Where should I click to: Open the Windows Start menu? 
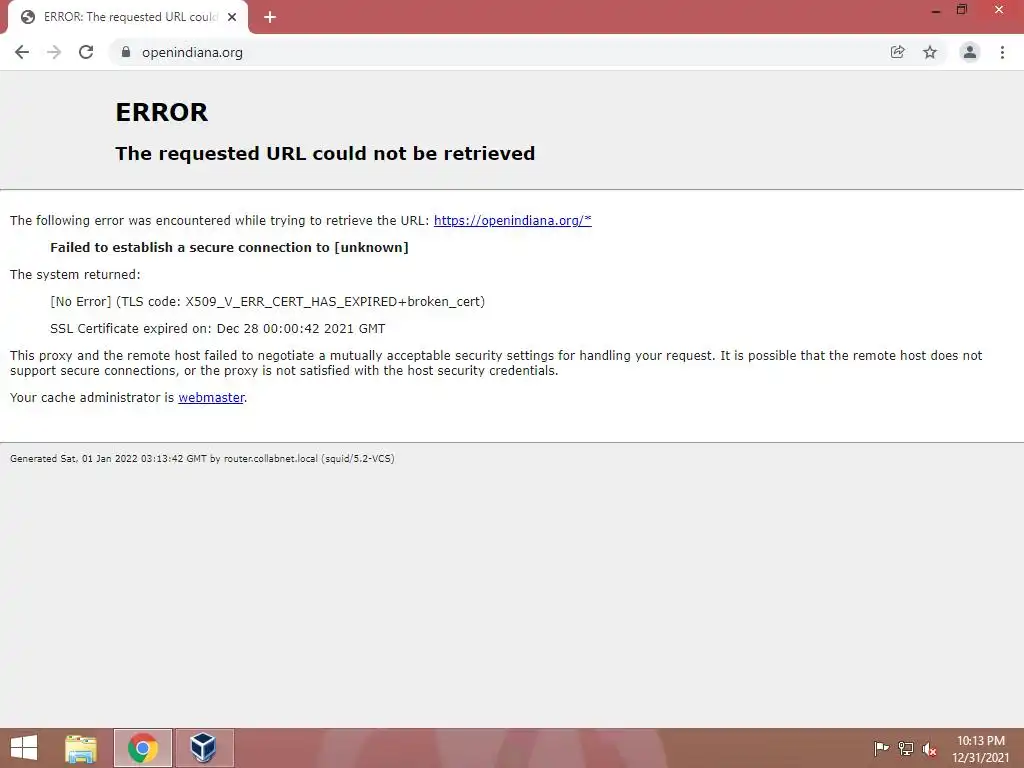coord(24,748)
